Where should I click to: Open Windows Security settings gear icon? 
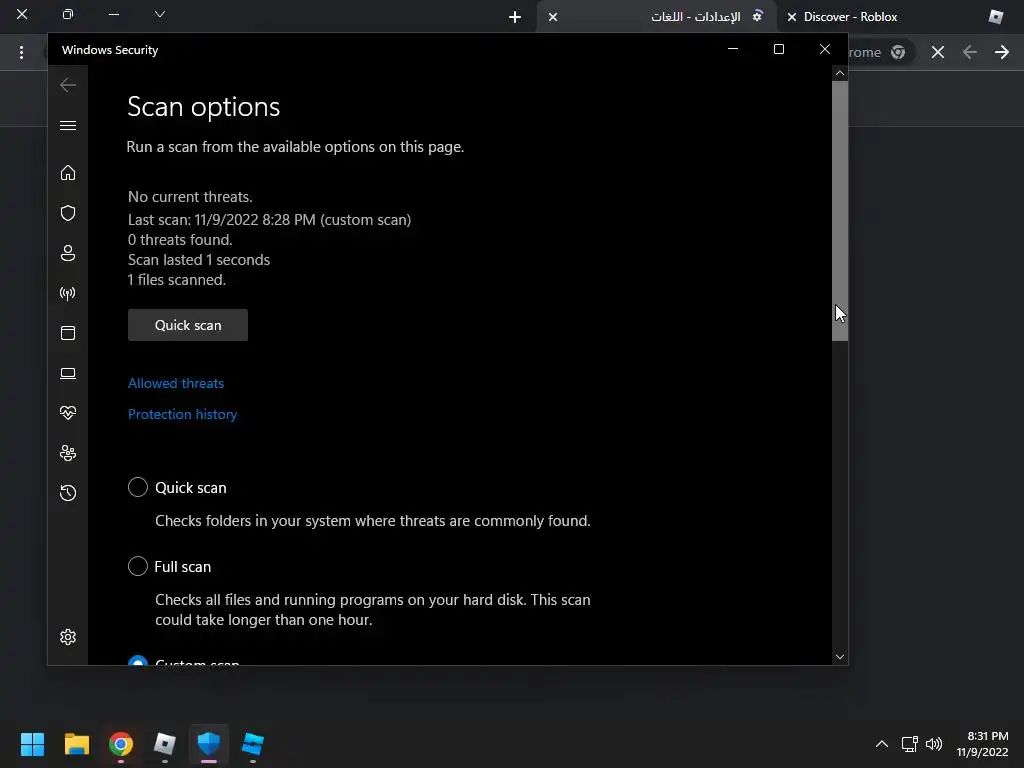pos(68,637)
